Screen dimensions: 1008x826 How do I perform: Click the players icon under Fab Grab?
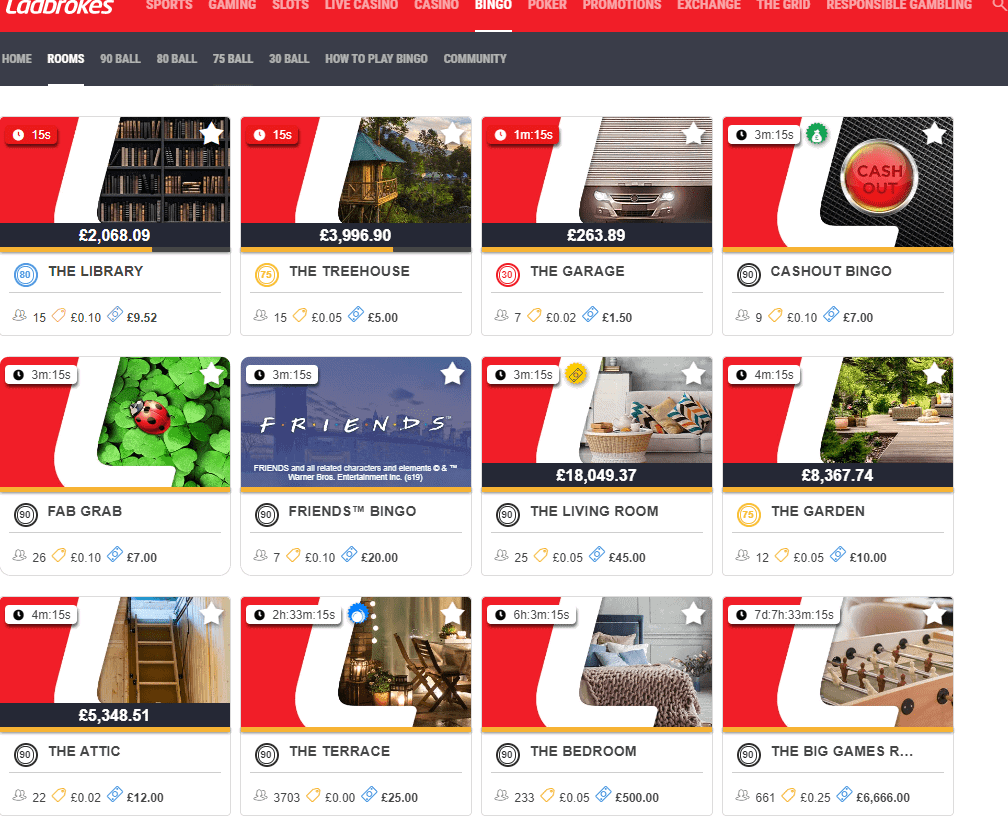(20, 555)
